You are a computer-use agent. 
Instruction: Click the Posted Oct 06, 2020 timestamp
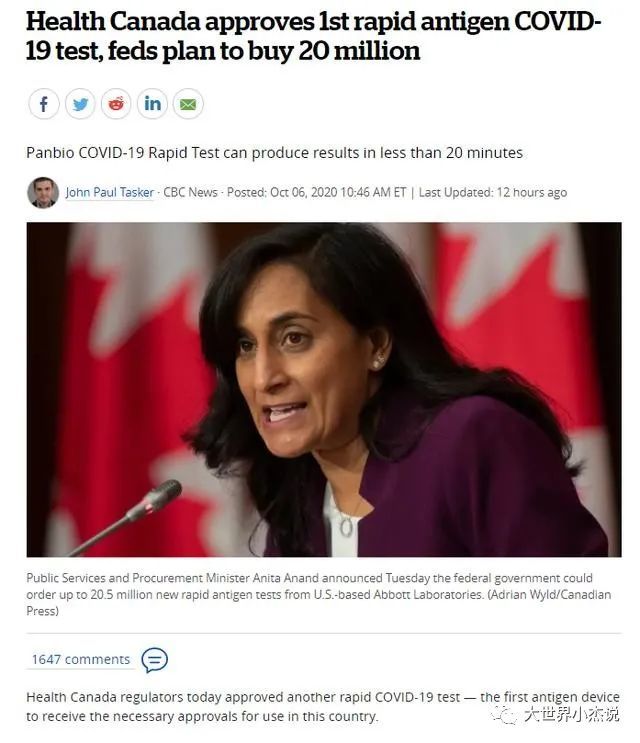(316, 192)
